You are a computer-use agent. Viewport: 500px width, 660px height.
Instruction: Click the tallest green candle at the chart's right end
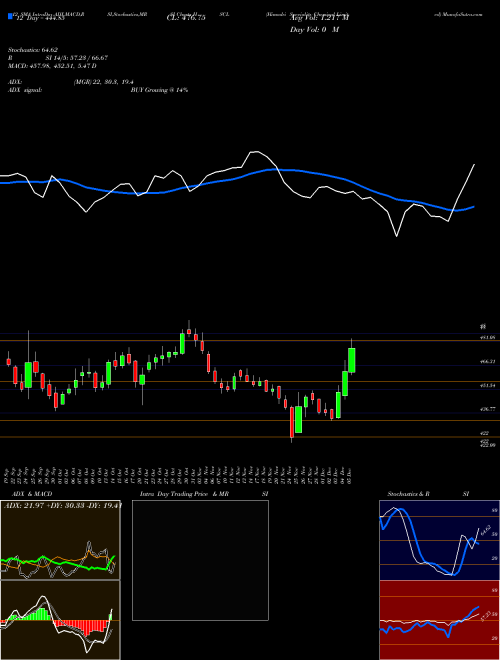coord(351,360)
